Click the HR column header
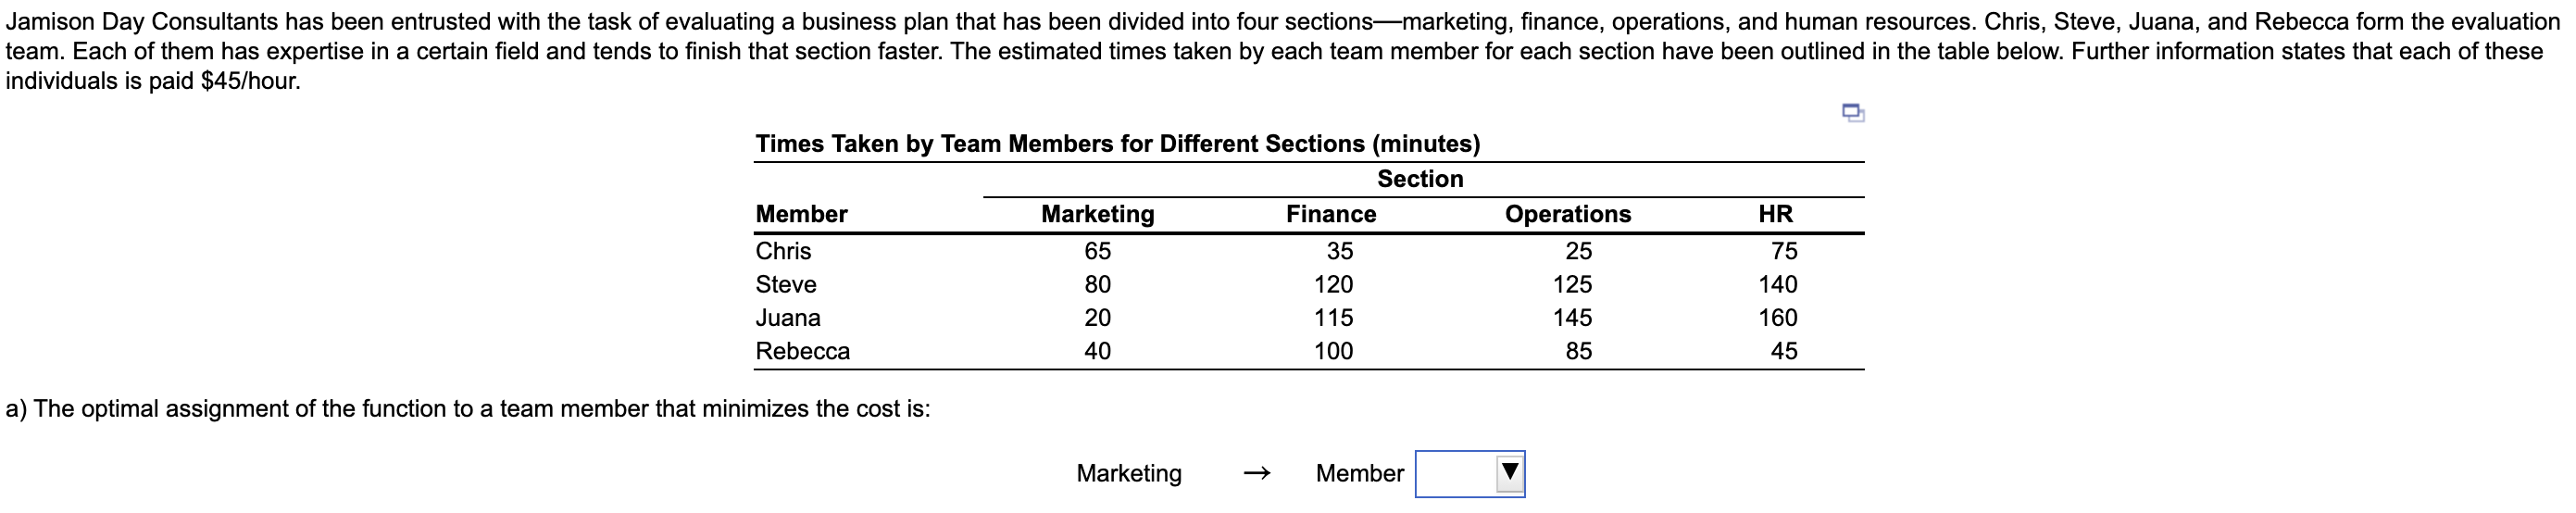 [x=1775, y=214]
